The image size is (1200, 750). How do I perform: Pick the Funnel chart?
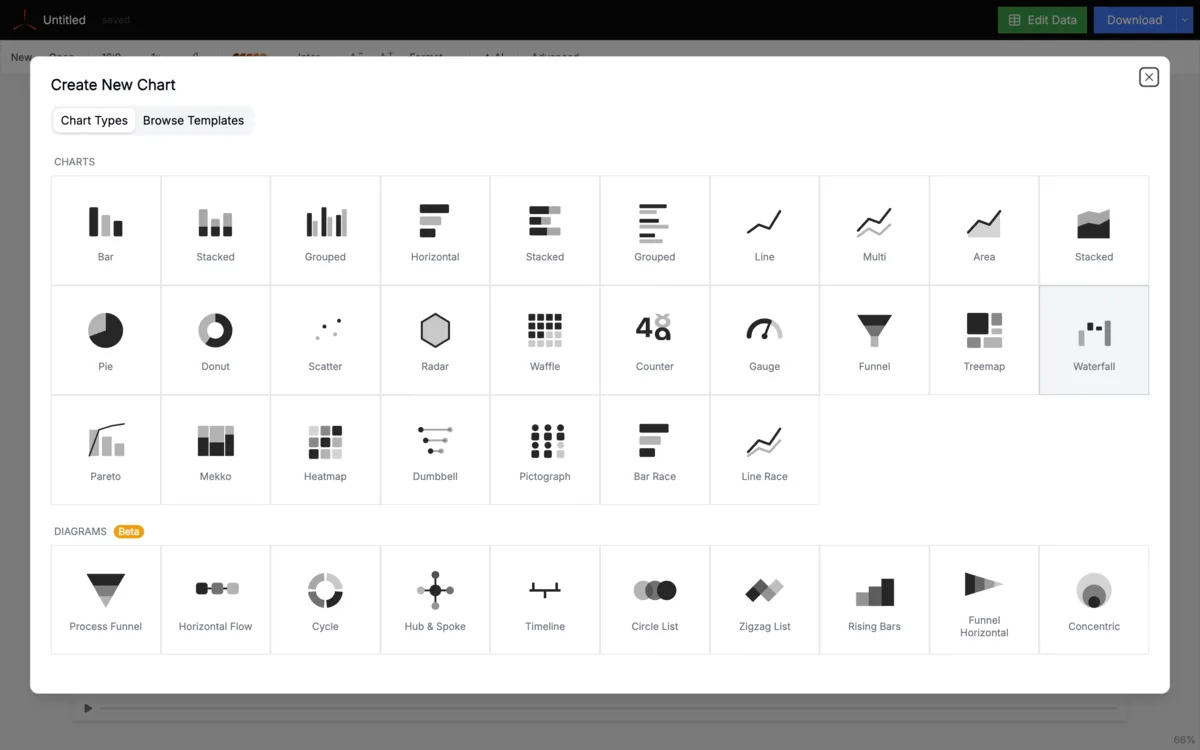click(x=875, y=340)
